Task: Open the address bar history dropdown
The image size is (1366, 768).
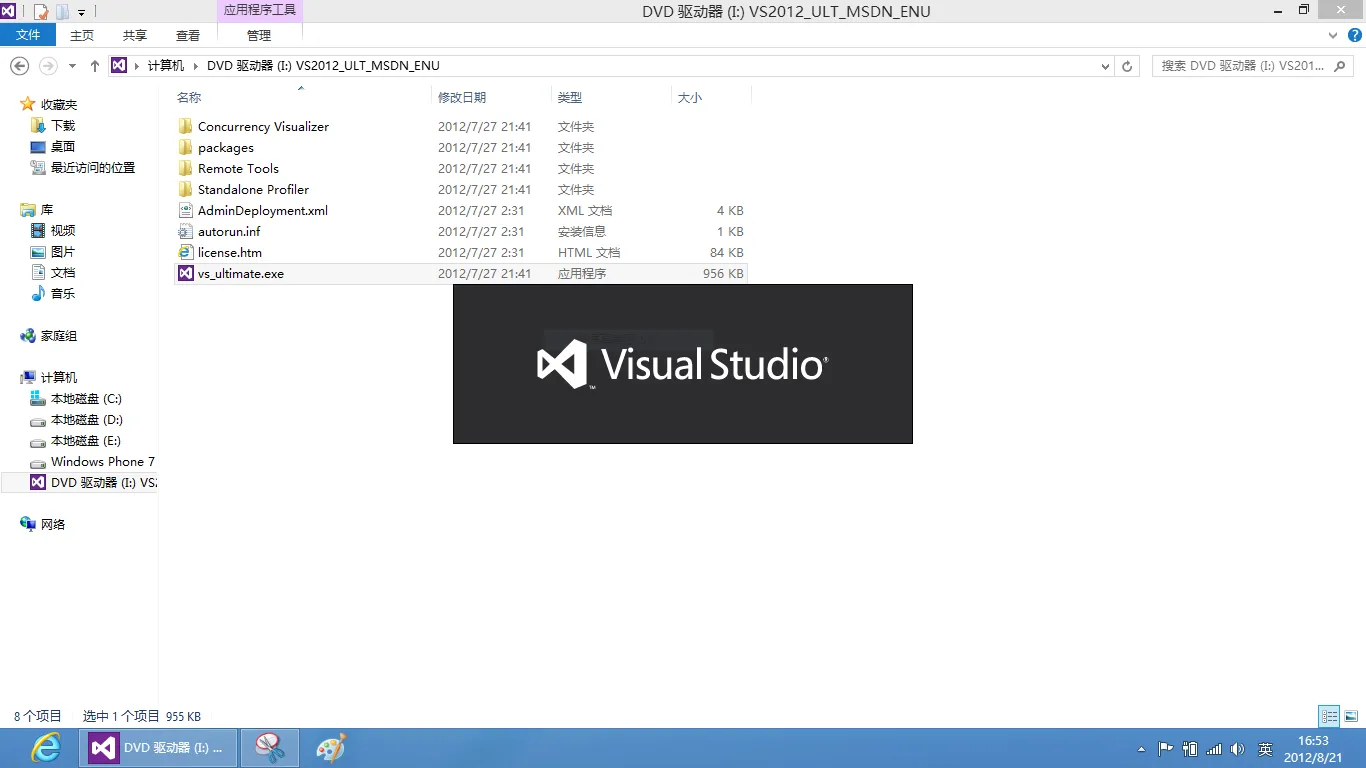Action: (x=1105, y=66)
